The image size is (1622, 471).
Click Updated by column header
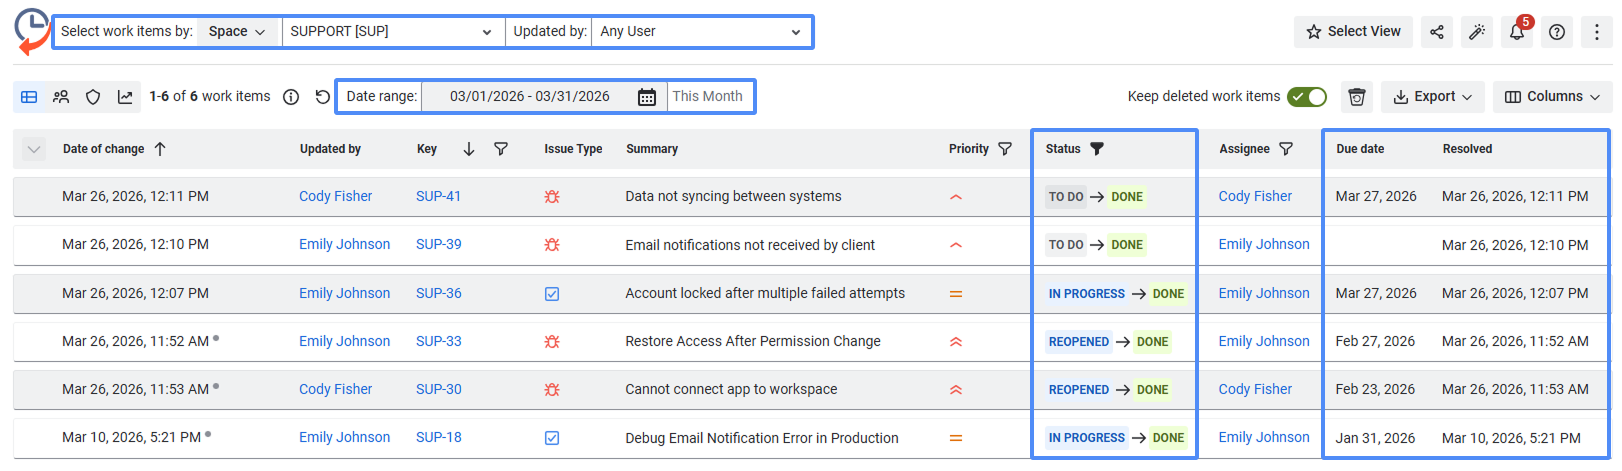coord(330,149)
